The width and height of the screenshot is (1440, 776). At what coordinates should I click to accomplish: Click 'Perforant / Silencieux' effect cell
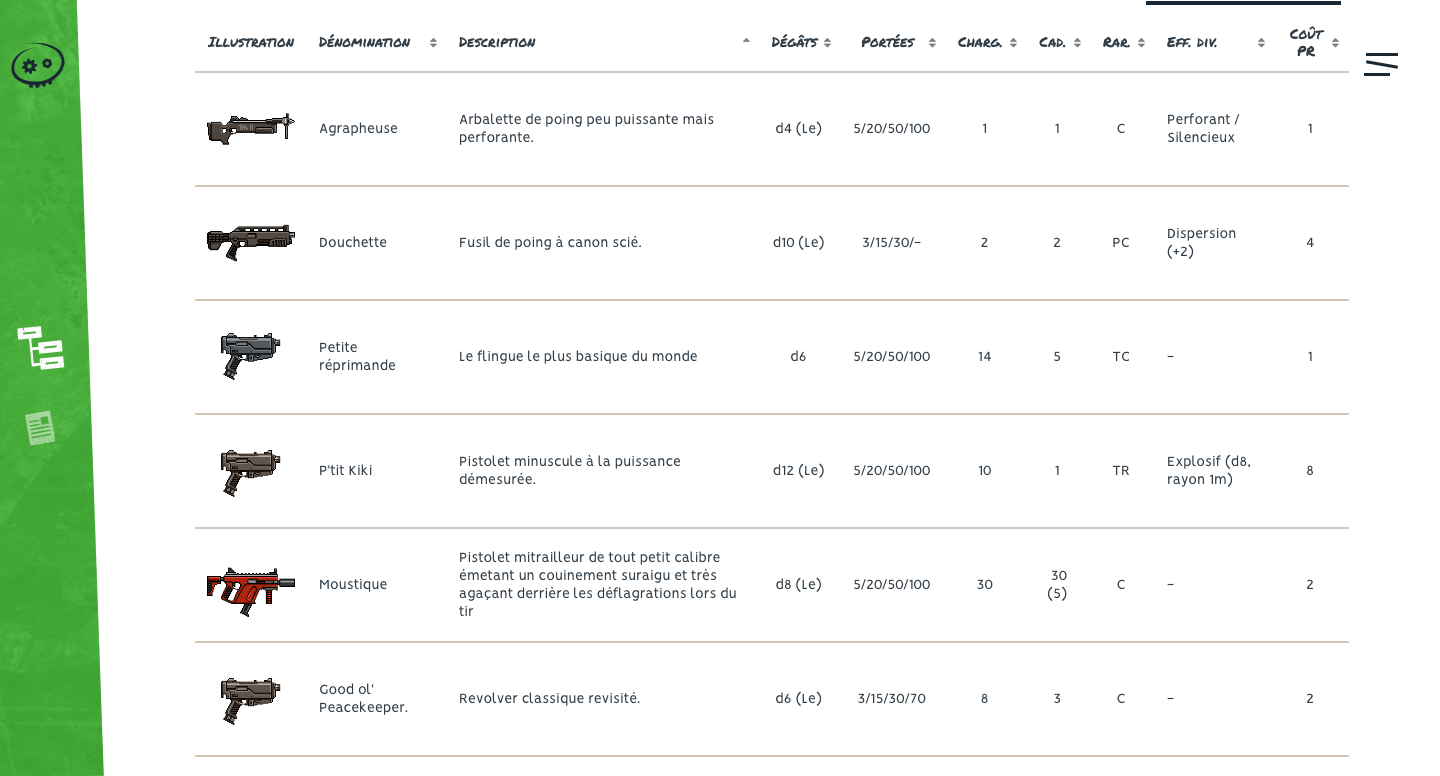[x=1203, y=129]
